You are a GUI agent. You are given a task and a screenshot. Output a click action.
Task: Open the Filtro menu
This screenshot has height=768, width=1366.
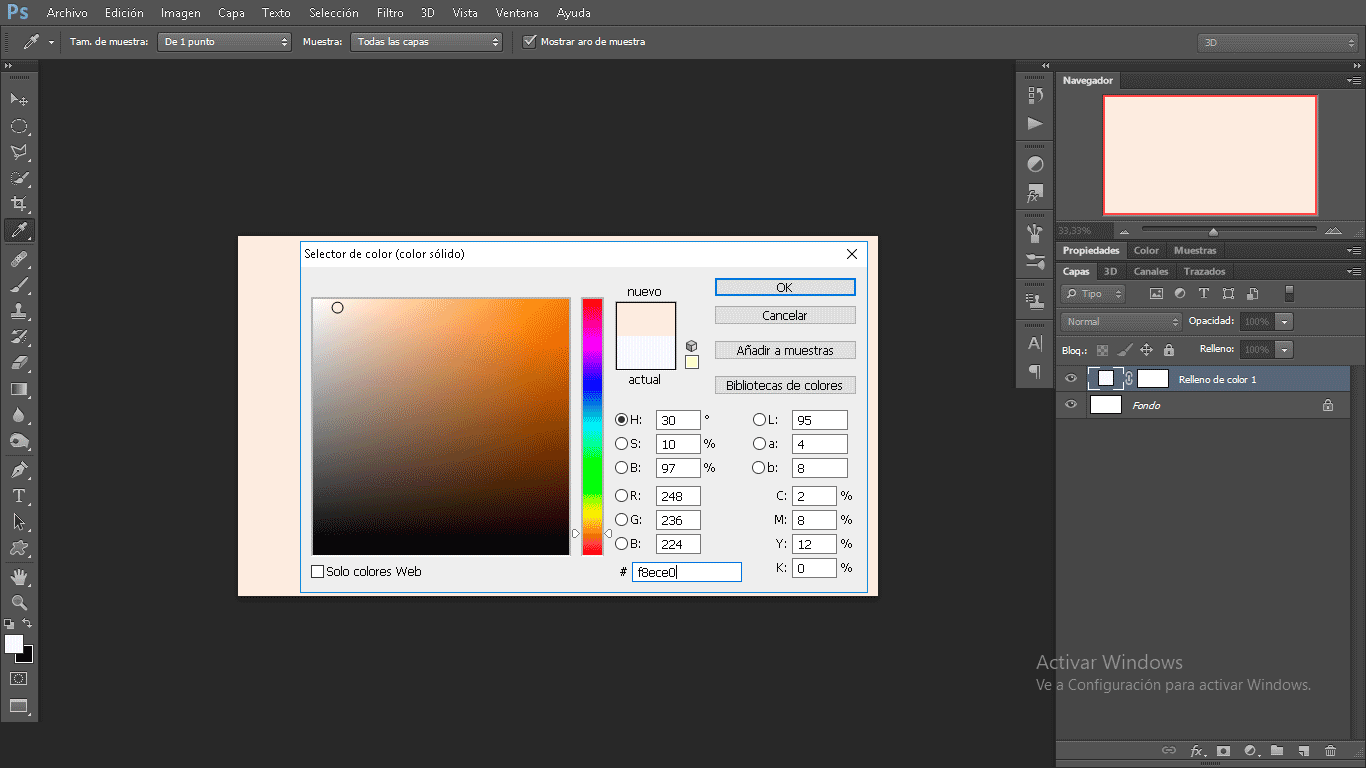coord(390,13)
